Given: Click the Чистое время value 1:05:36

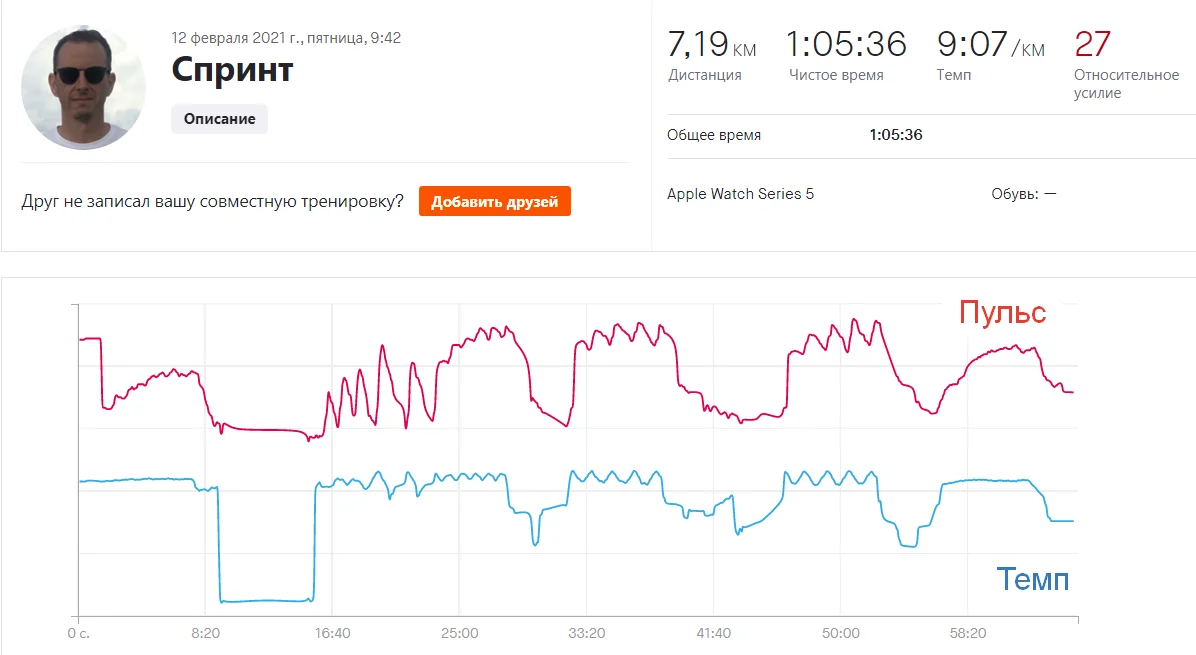Looking at the screenshot, I should tap(846, 45).
